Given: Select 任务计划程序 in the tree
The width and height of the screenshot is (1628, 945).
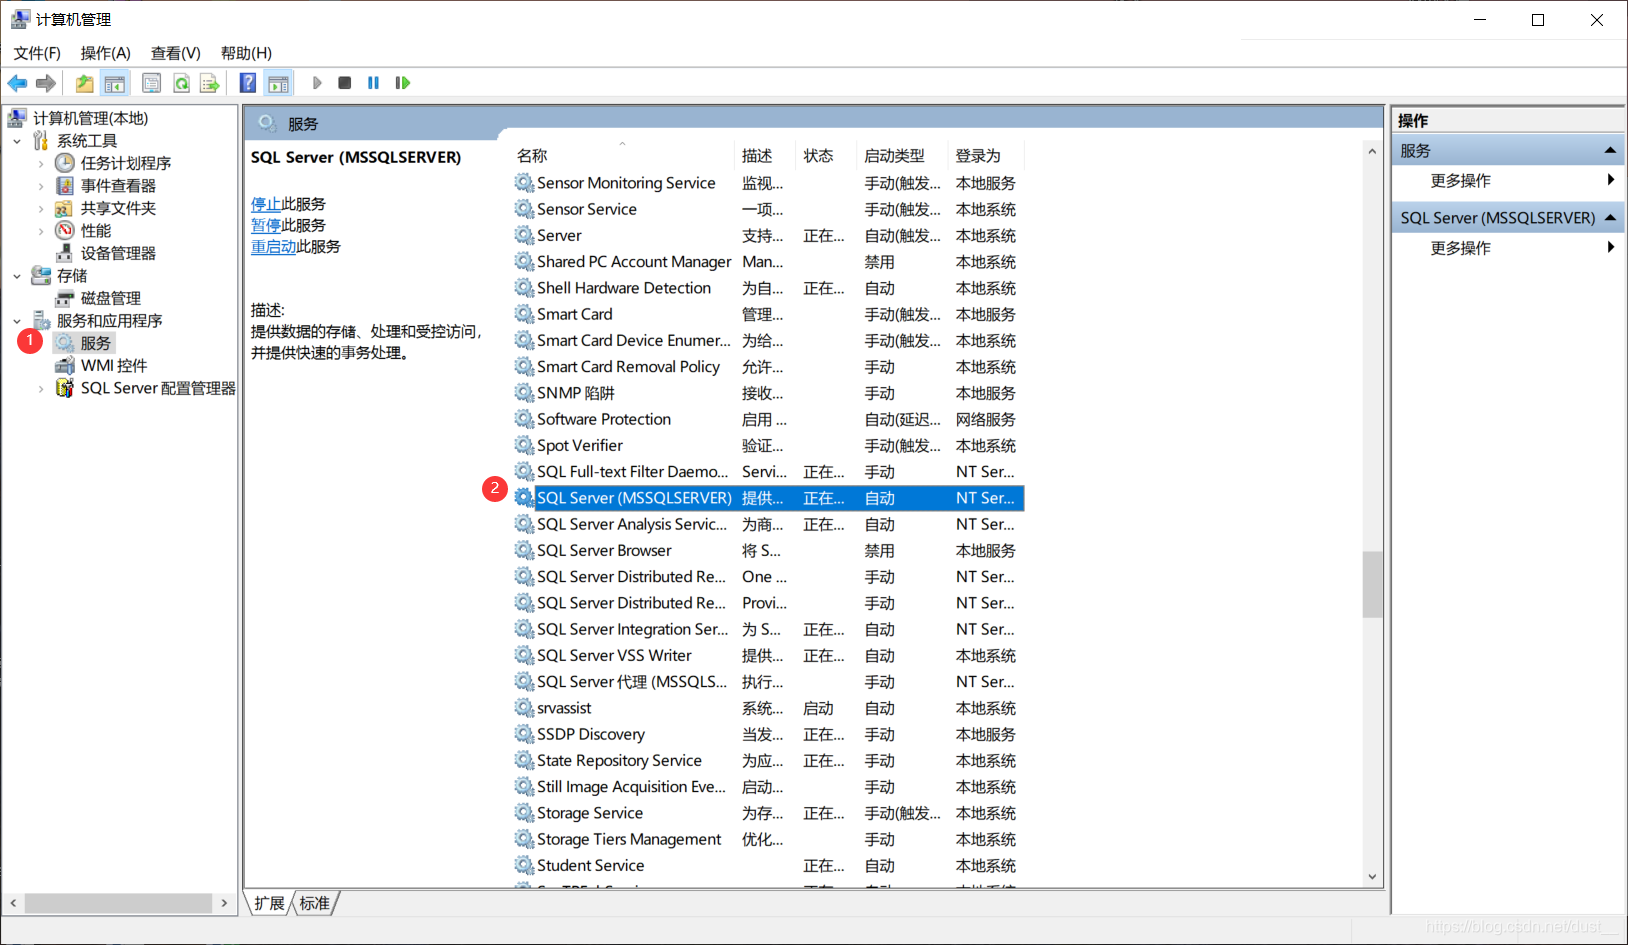Looking at the screenshot, I should click(x=126, y=163).
